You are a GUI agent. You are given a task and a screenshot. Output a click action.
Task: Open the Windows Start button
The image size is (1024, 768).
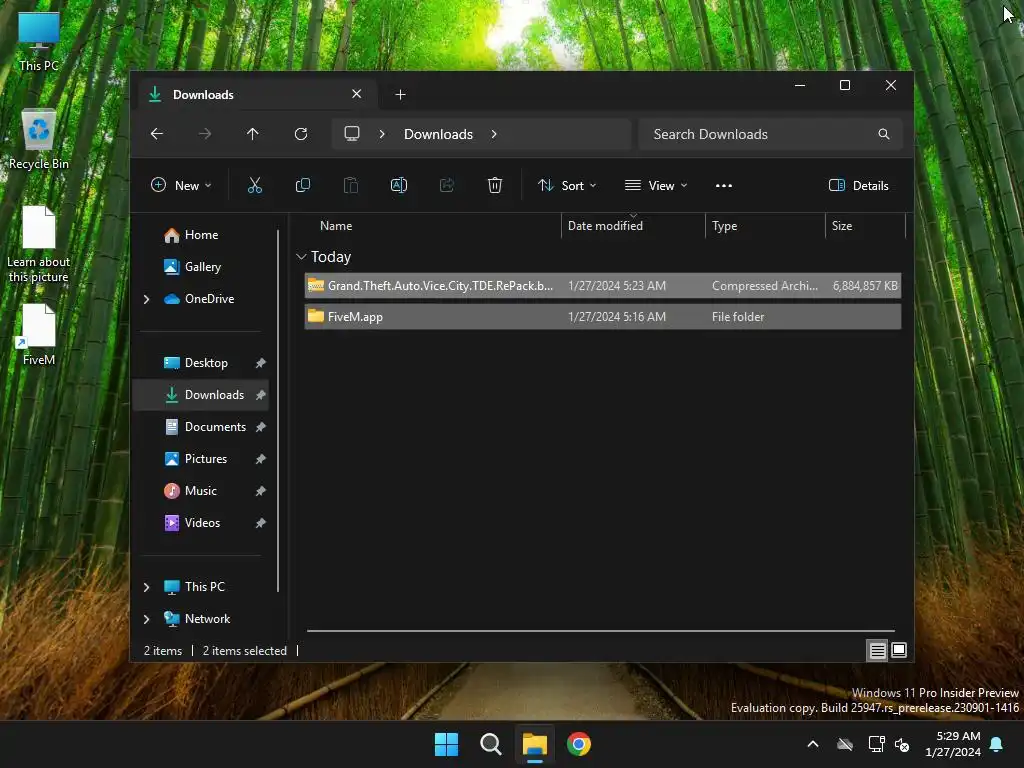coord(447,744)
